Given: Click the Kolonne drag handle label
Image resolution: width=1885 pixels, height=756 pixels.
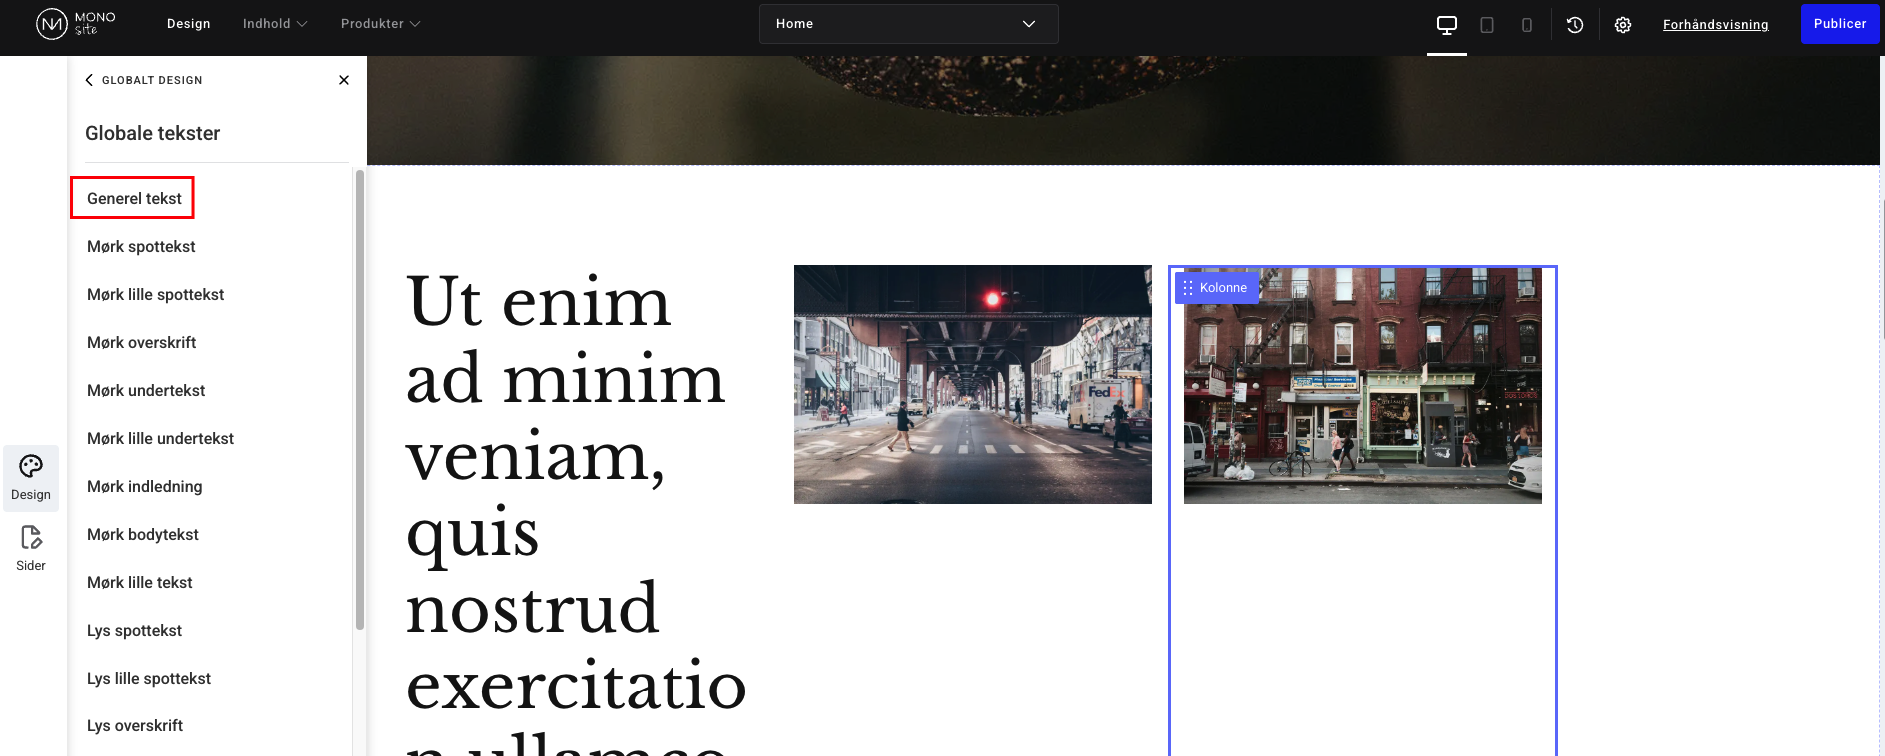Looking at the screenshot, I should [1216, 288].
